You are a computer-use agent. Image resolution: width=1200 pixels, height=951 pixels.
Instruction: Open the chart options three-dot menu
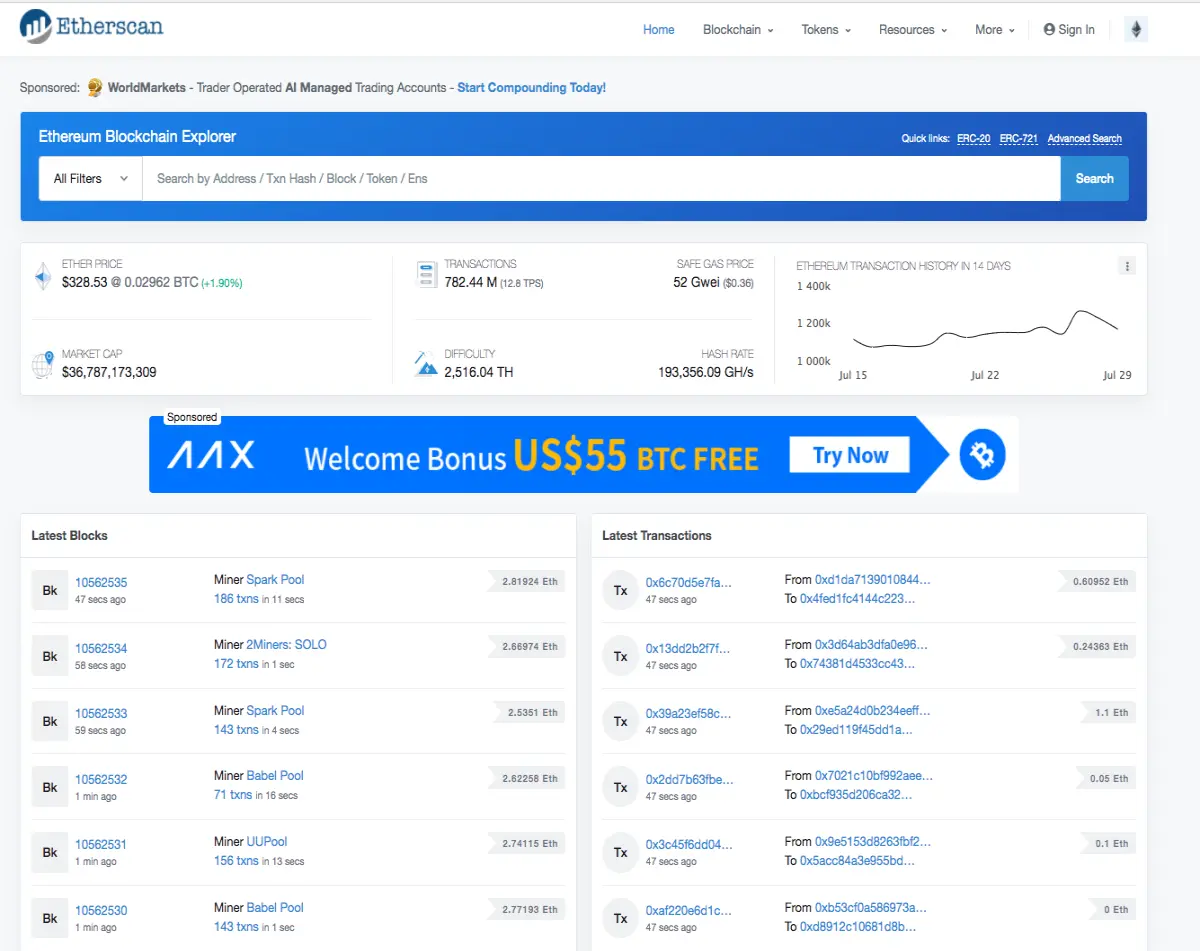point(1127,266)
